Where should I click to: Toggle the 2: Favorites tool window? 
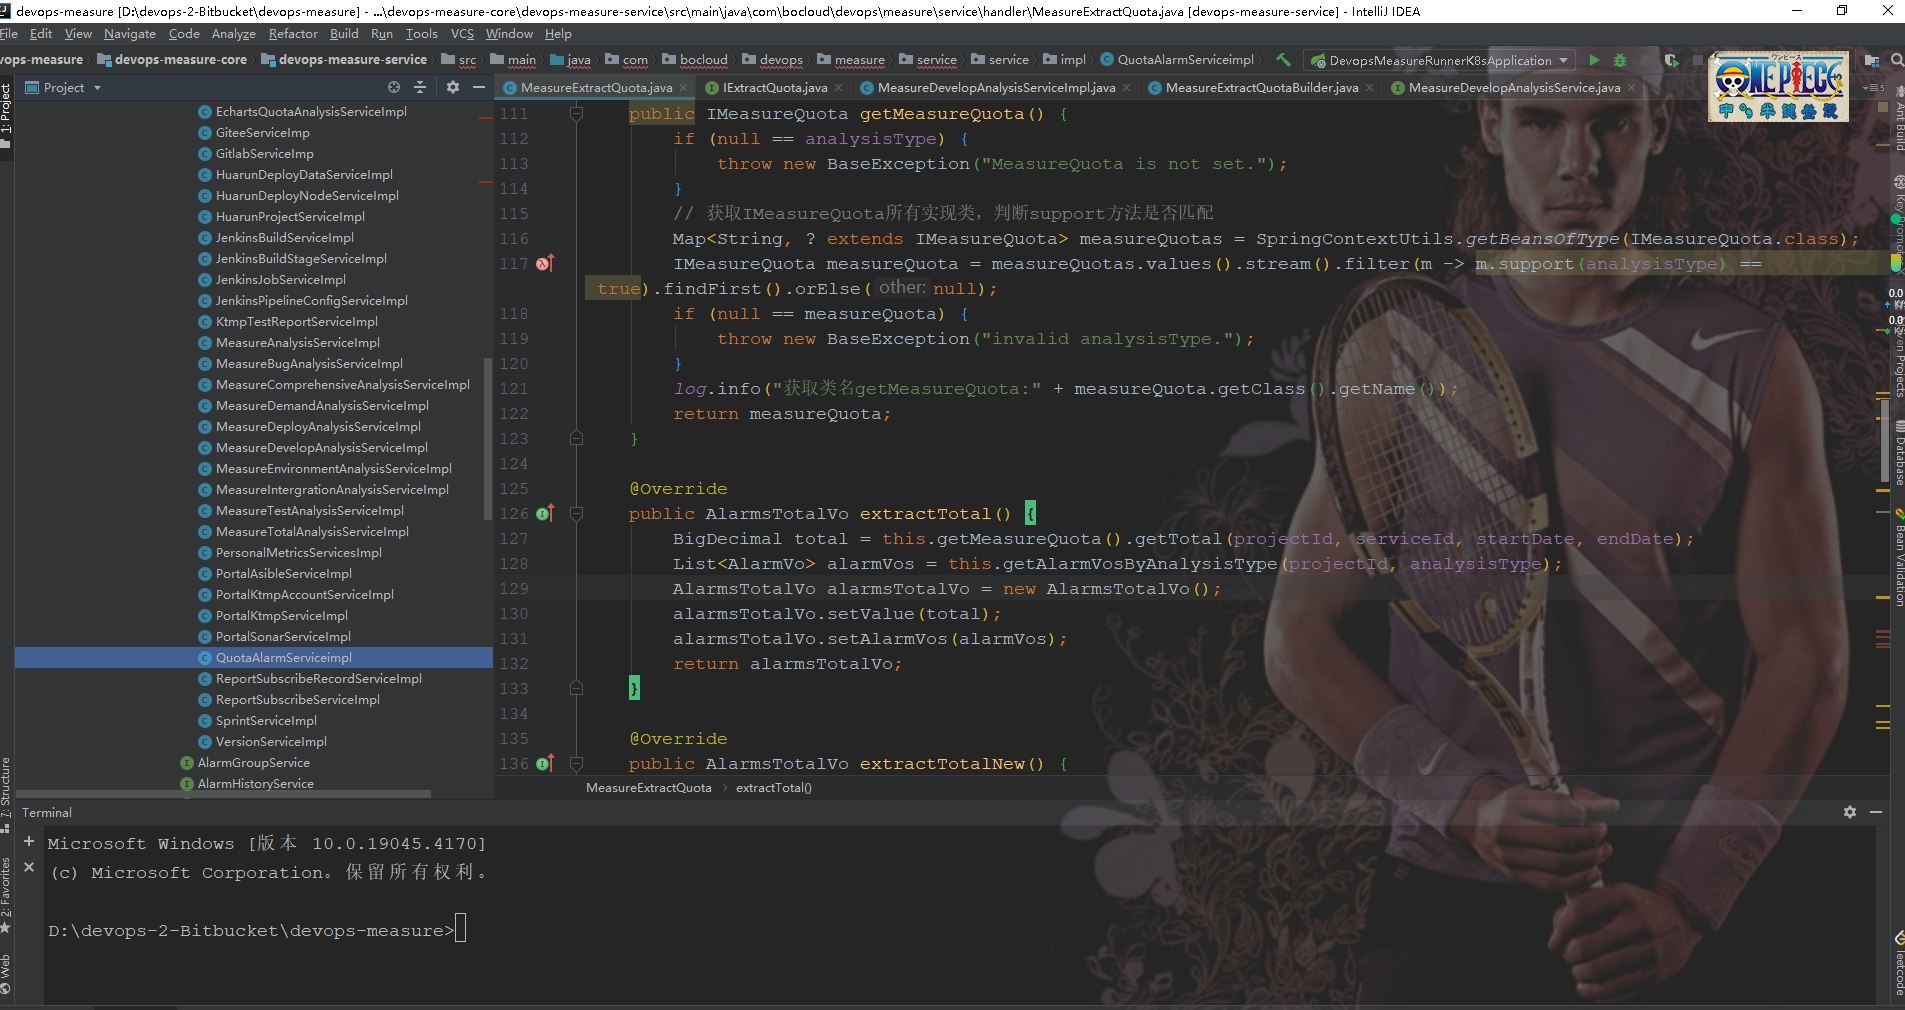tap(6, 895)
